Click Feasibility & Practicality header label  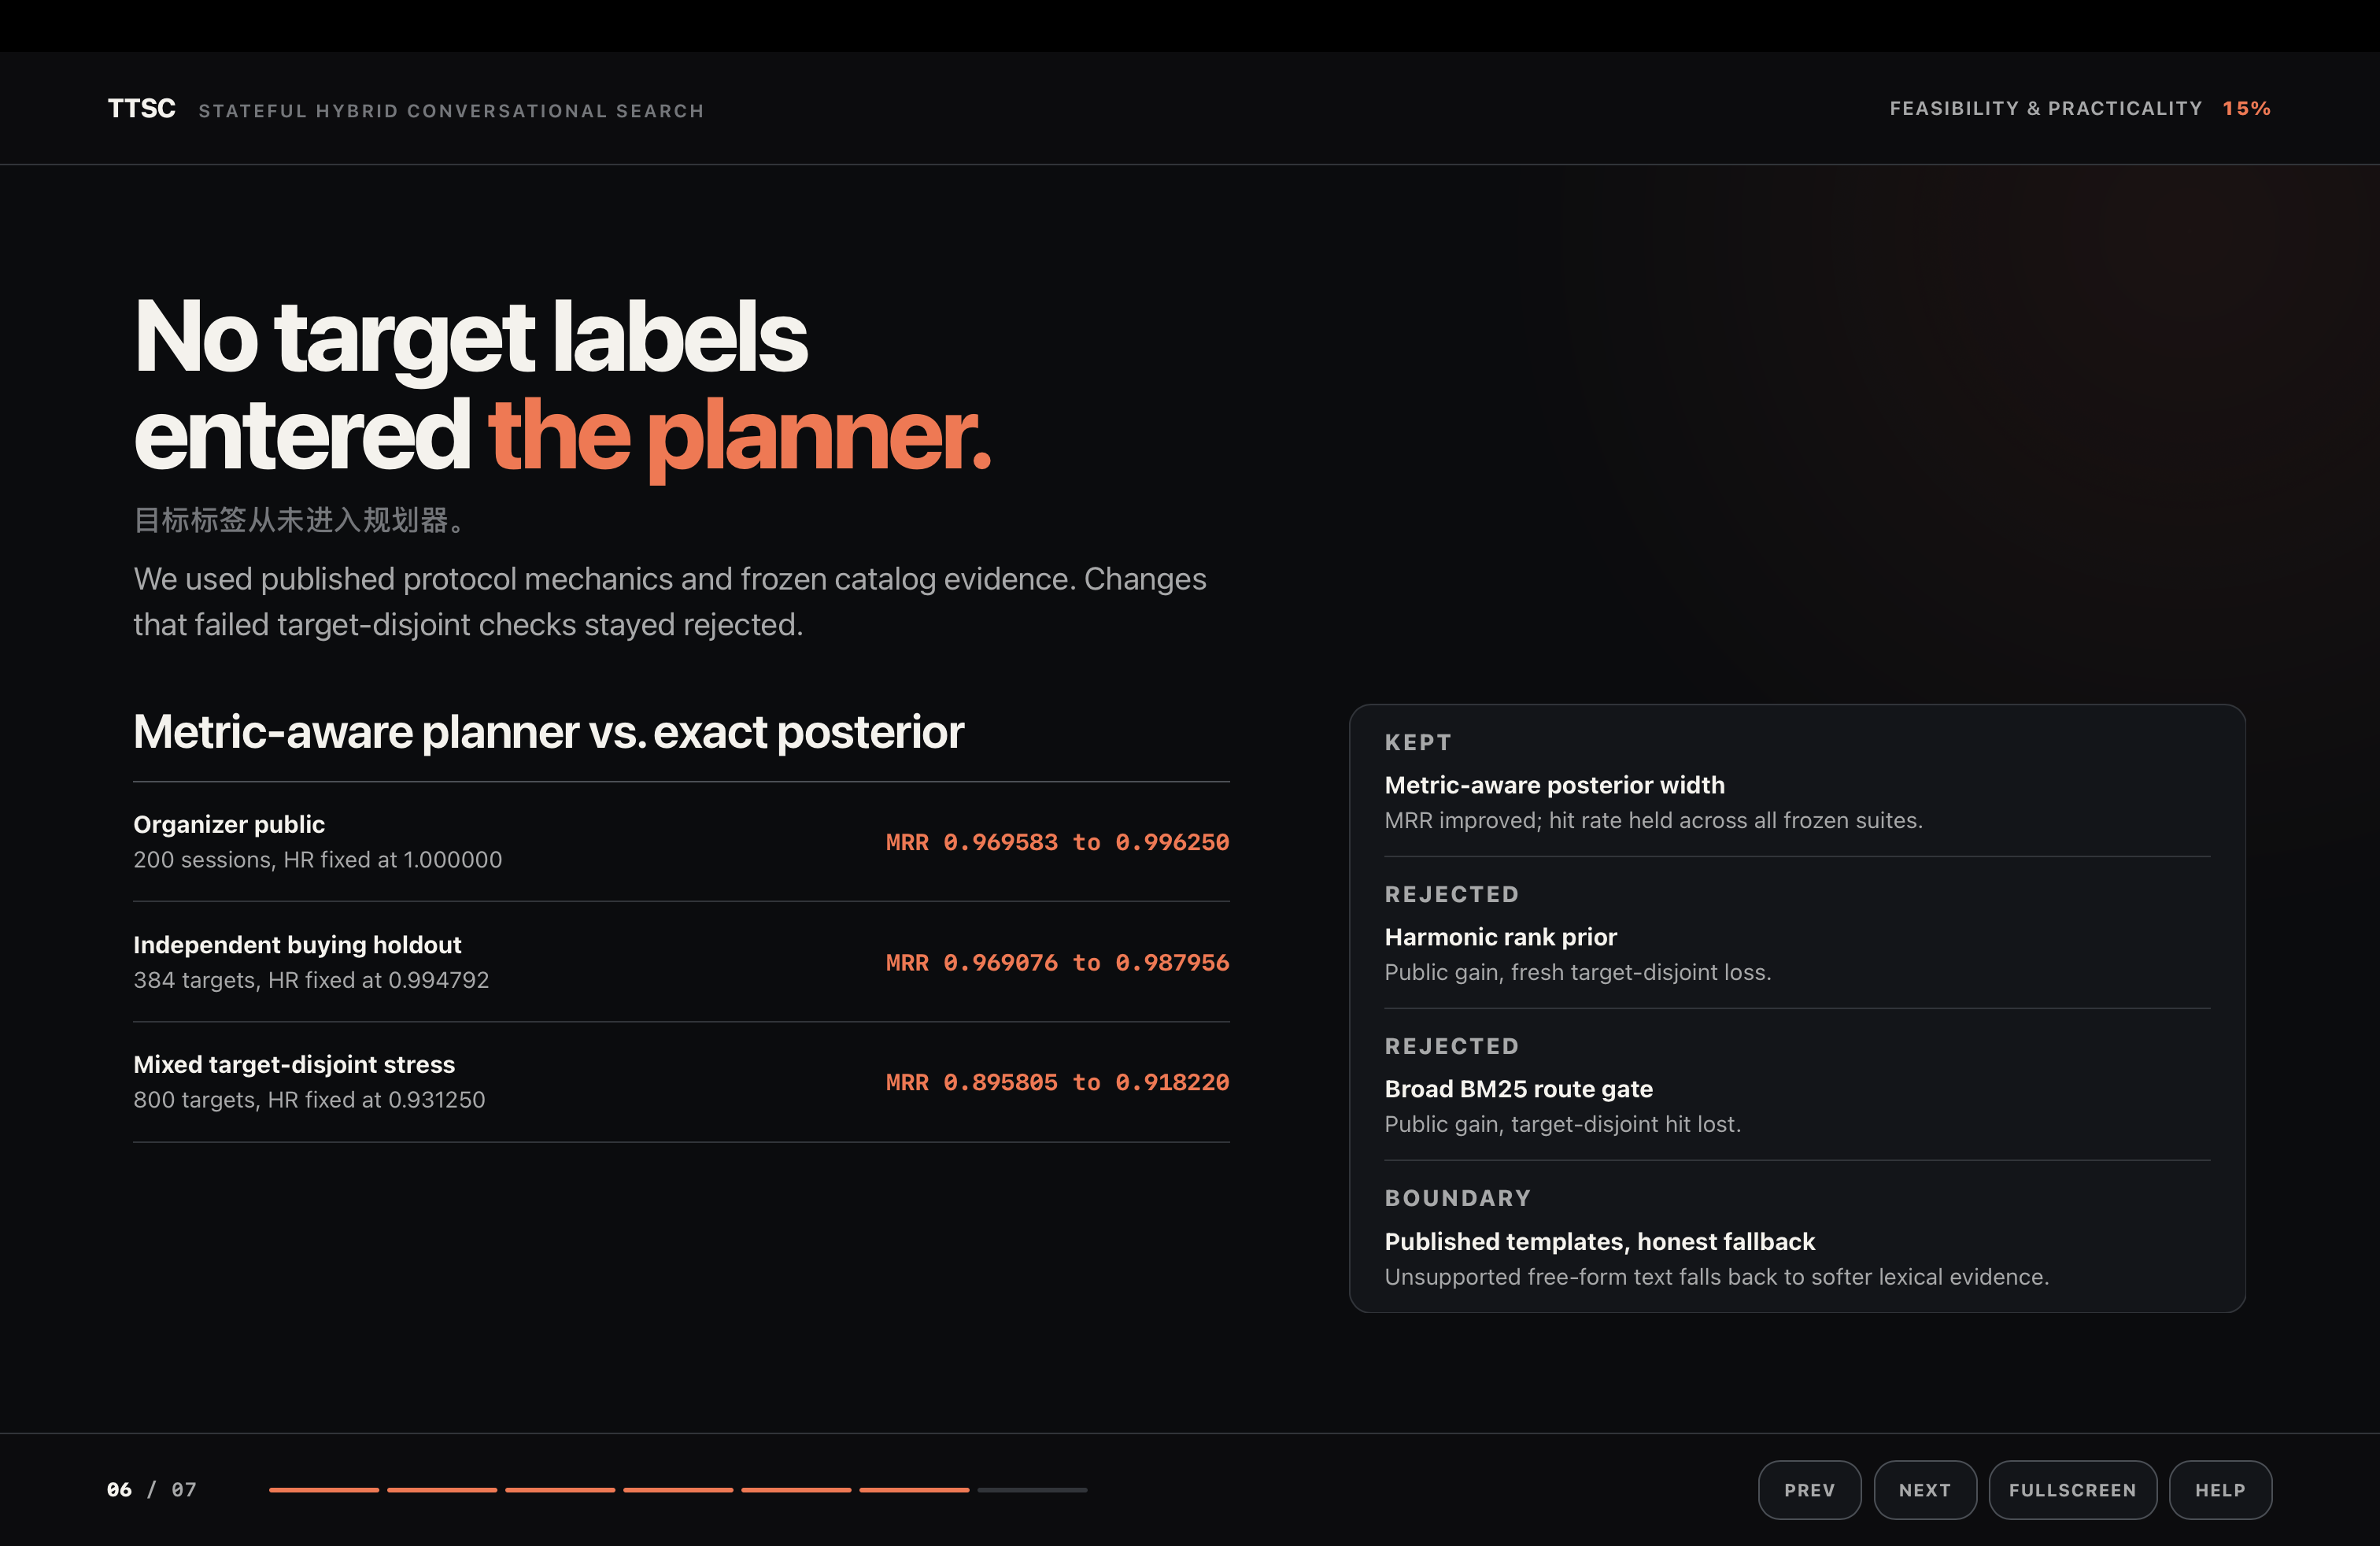click(x=2045, y=108)
